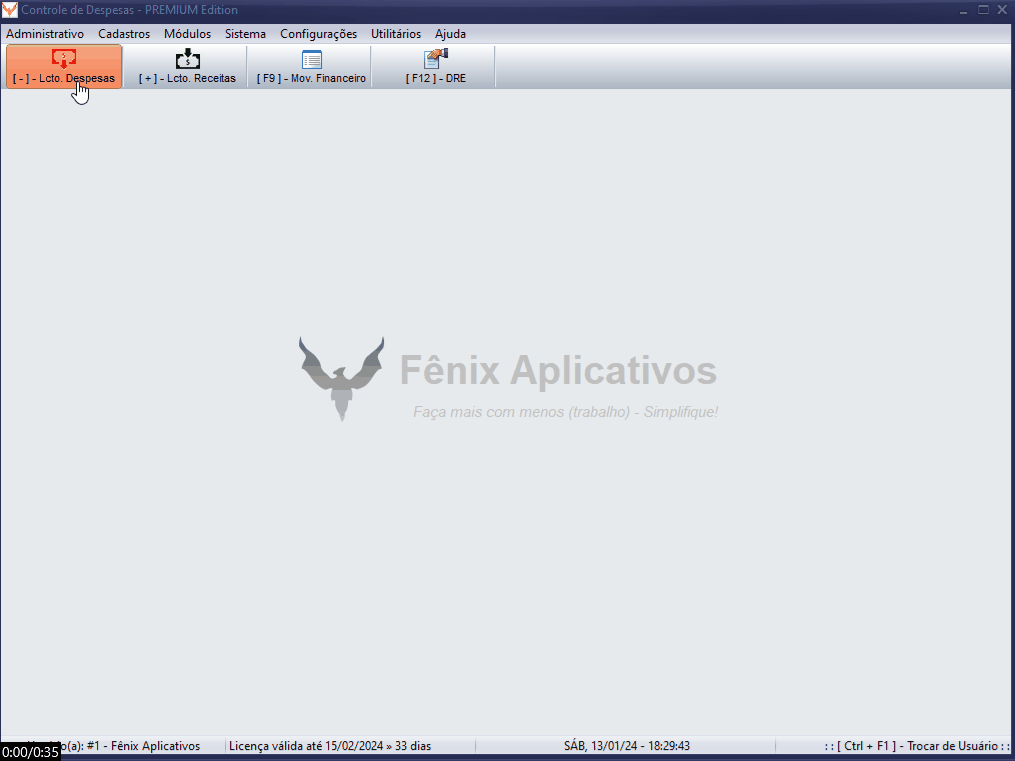
Task: Close the Controle de Despesas window
Action: (x=1002, y=10)
